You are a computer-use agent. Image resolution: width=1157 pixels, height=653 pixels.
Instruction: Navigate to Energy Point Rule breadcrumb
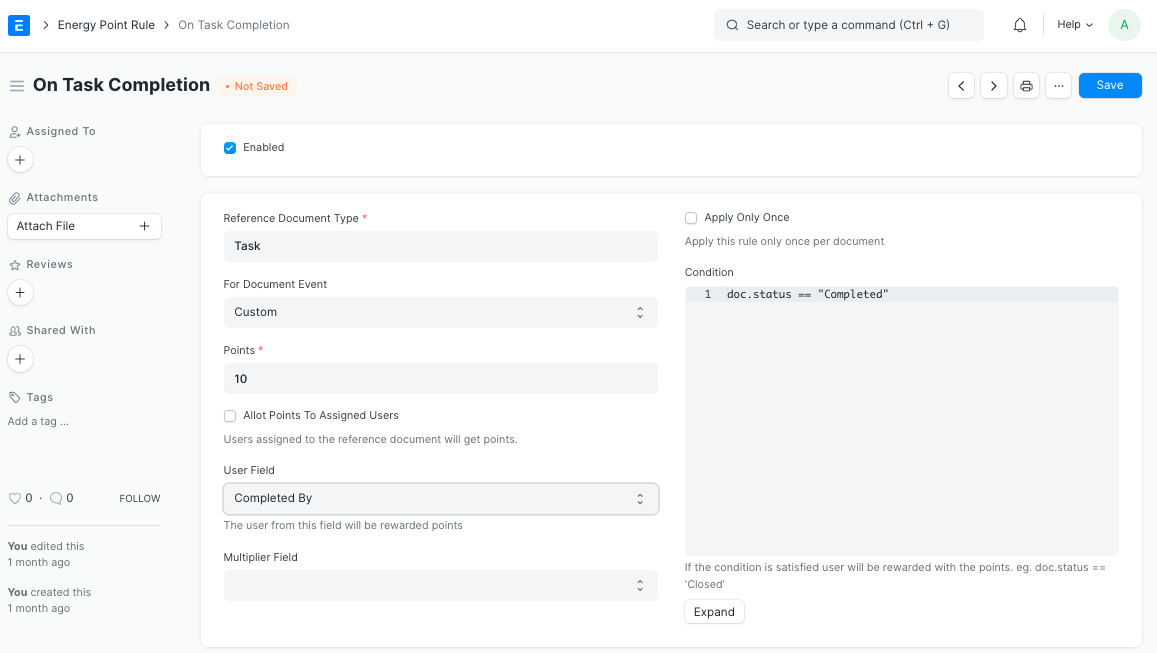106,25
